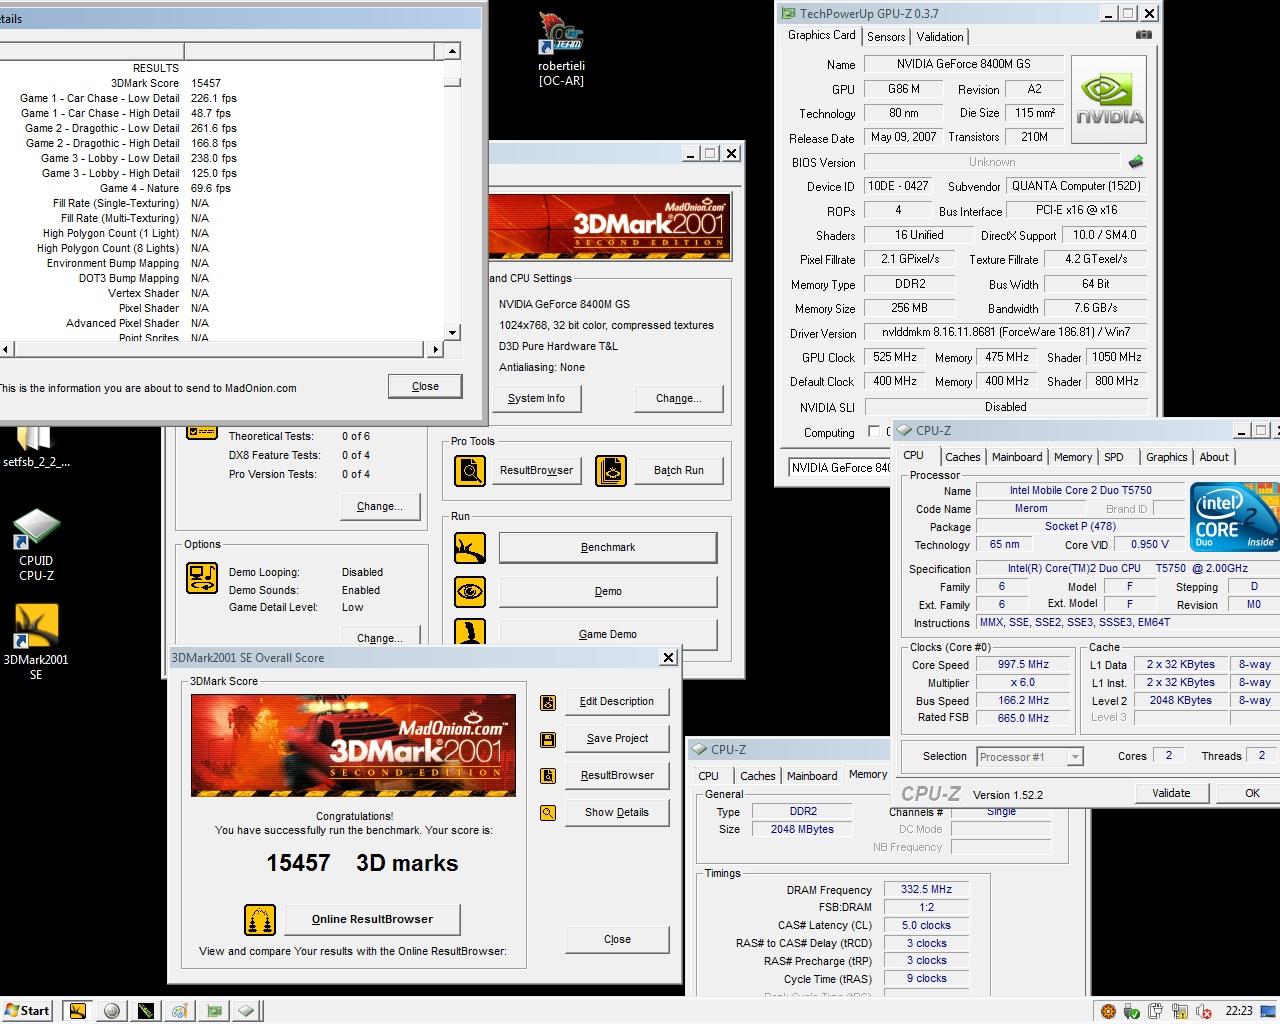Click Edit Description button
Screen dimensions: 1280x1024
(617, 701)
